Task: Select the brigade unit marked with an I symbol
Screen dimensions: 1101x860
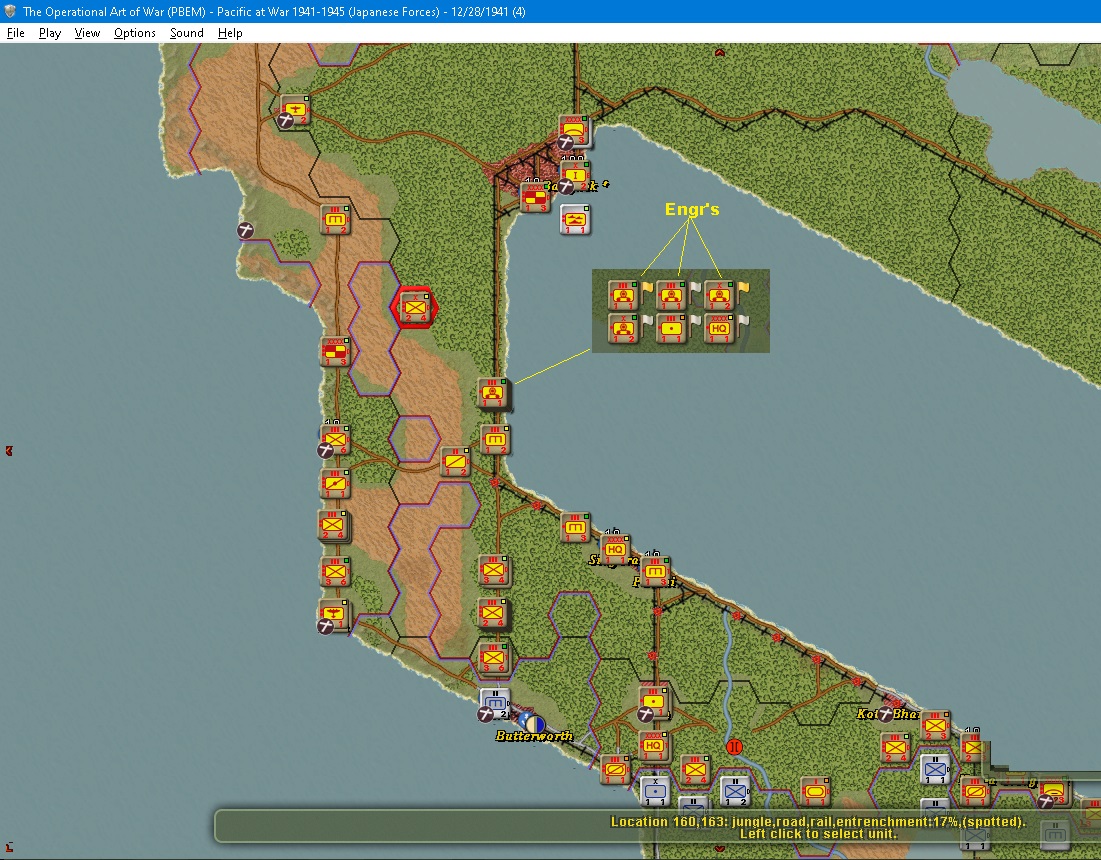Action: (576, 176)
